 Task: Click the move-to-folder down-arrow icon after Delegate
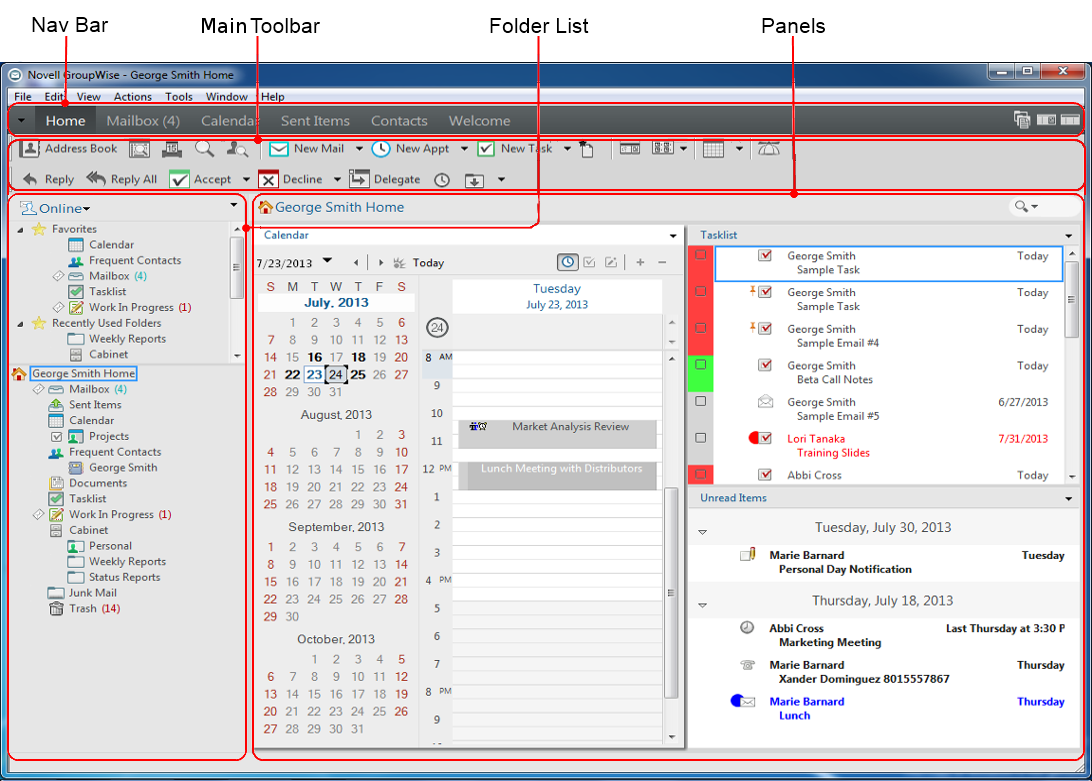474,180
